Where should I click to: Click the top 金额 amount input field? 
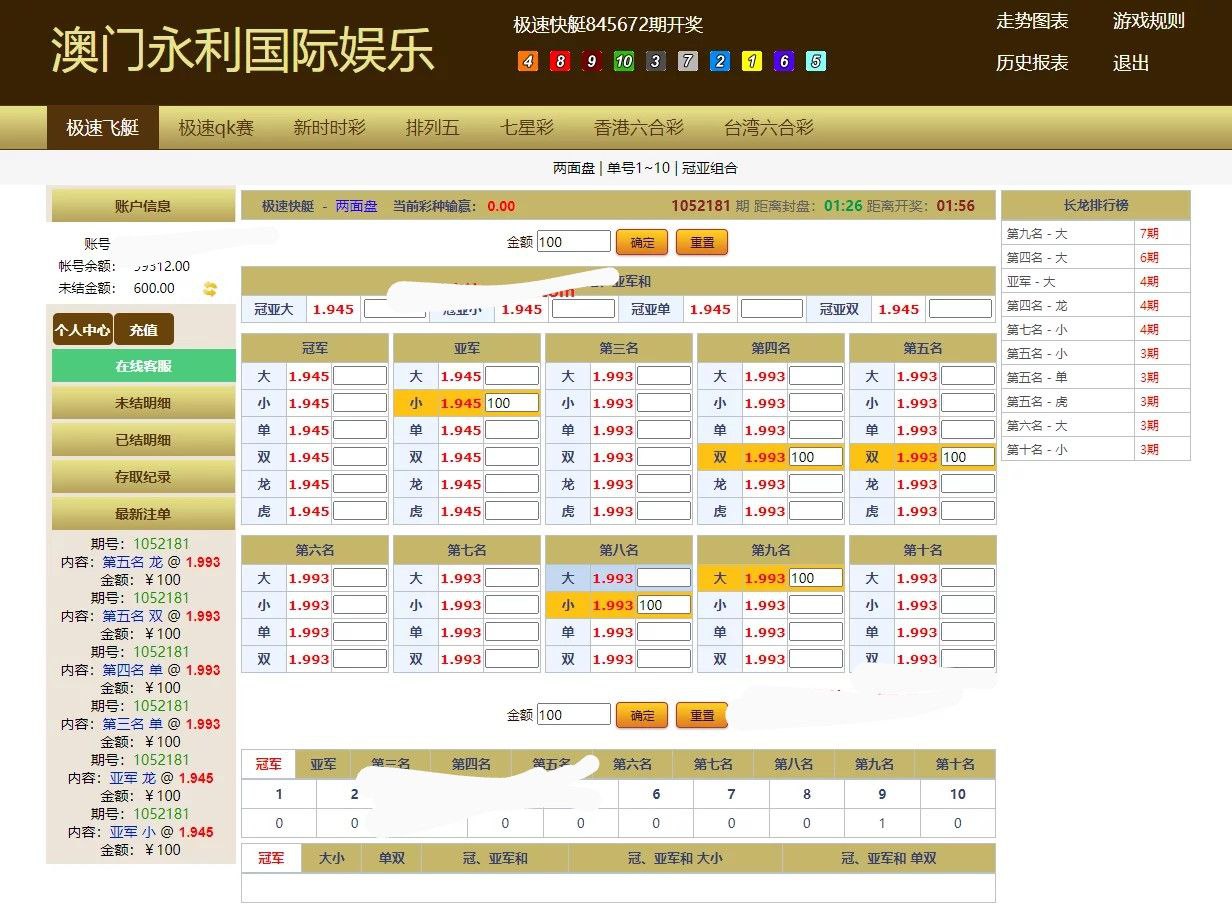[573, 242]
